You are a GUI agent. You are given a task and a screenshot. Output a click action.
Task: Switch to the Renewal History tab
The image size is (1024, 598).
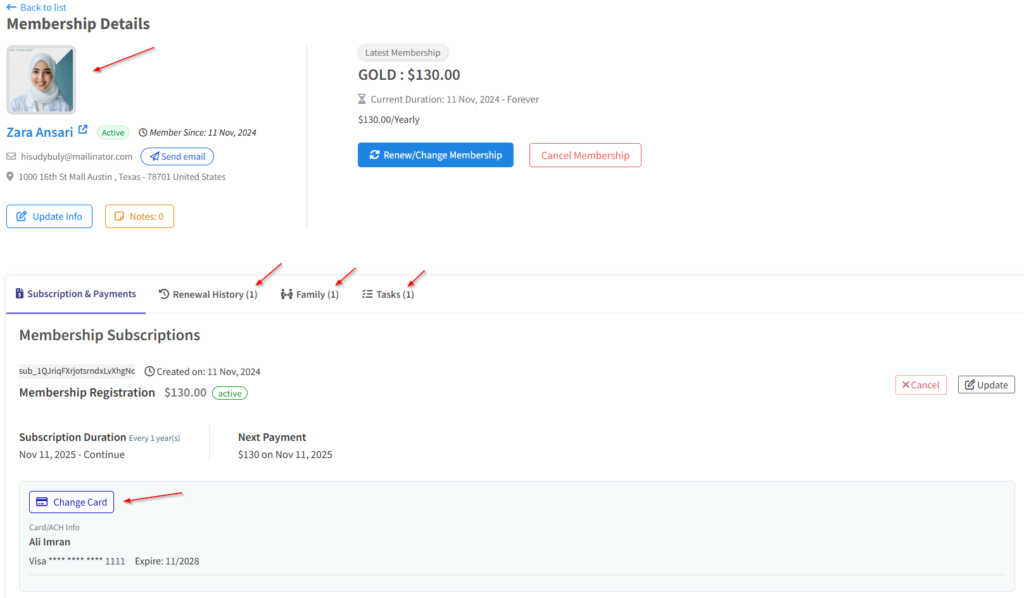click(208, 294)
